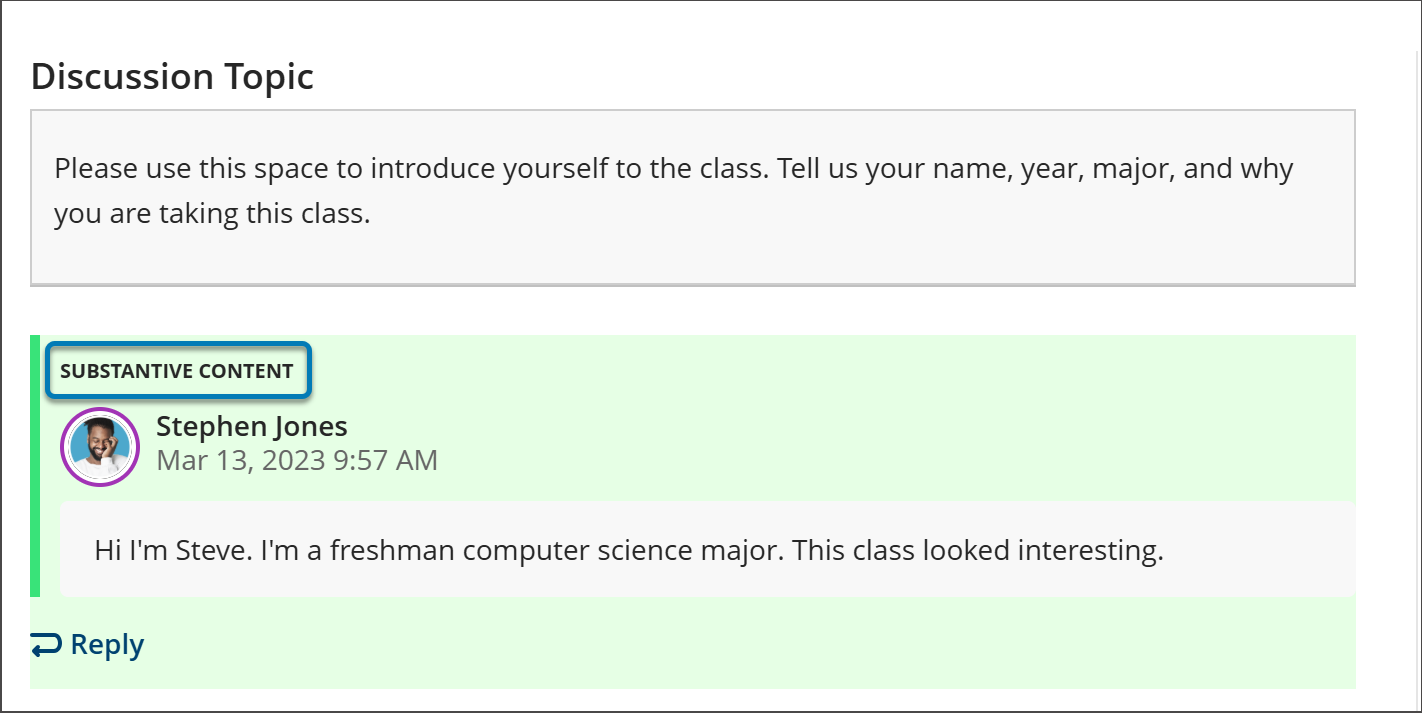Toggle the Substantive Content label
Screen dimensions: 1422x713
coord(179,370)
